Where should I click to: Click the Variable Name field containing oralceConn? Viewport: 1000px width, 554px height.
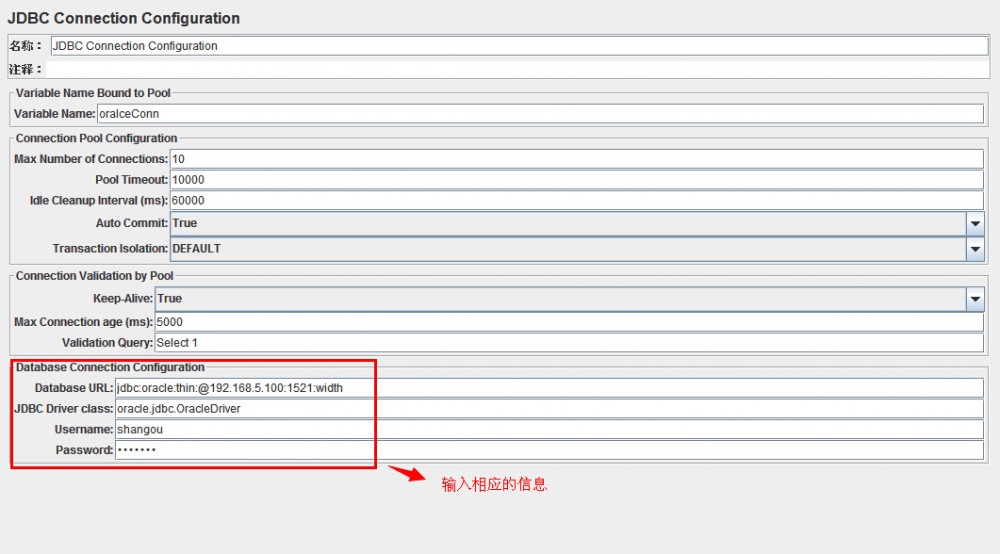(540, 113)
